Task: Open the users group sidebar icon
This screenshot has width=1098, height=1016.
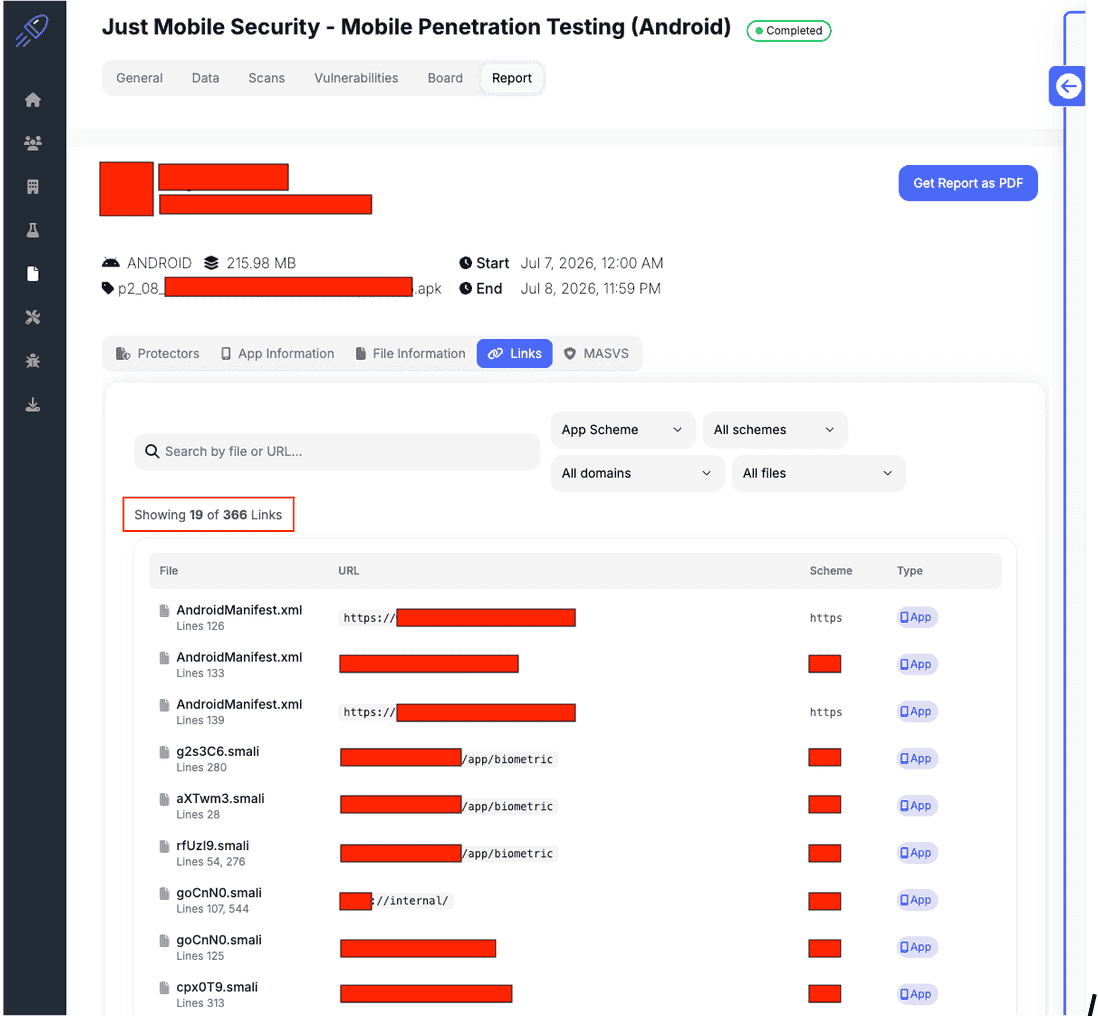Action: 33,144
